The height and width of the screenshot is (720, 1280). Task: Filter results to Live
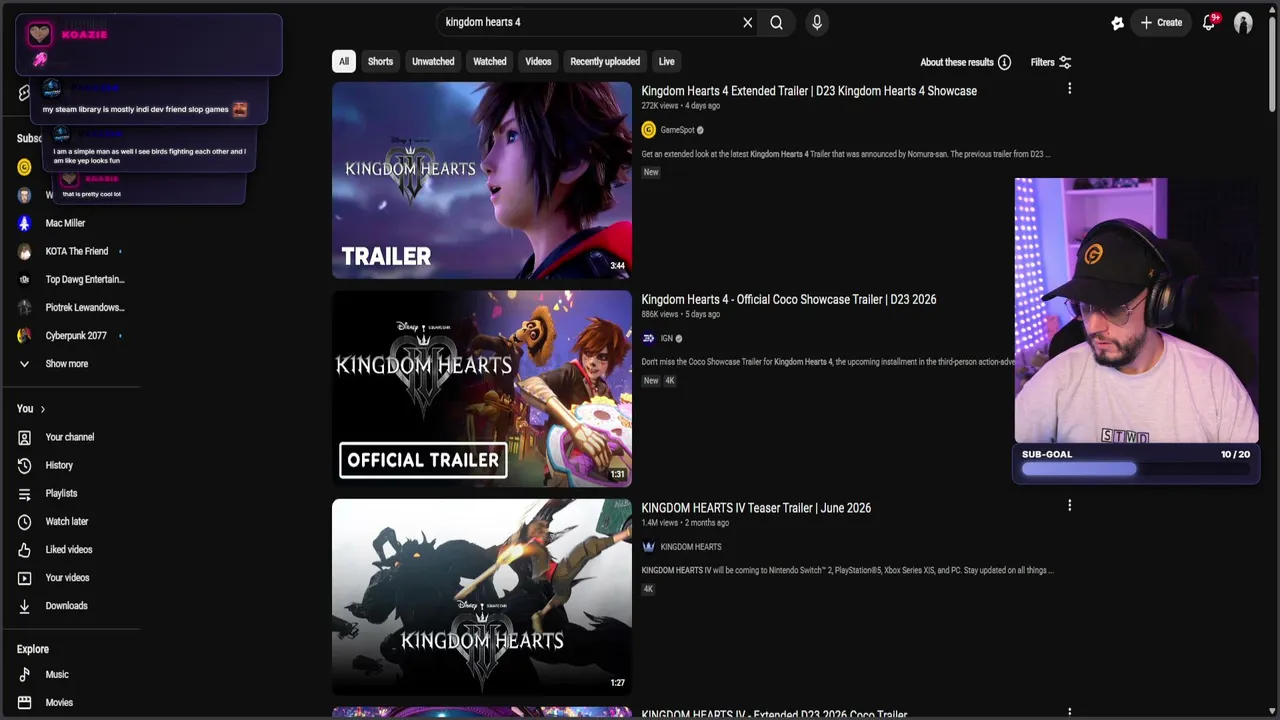coord(666,62)
